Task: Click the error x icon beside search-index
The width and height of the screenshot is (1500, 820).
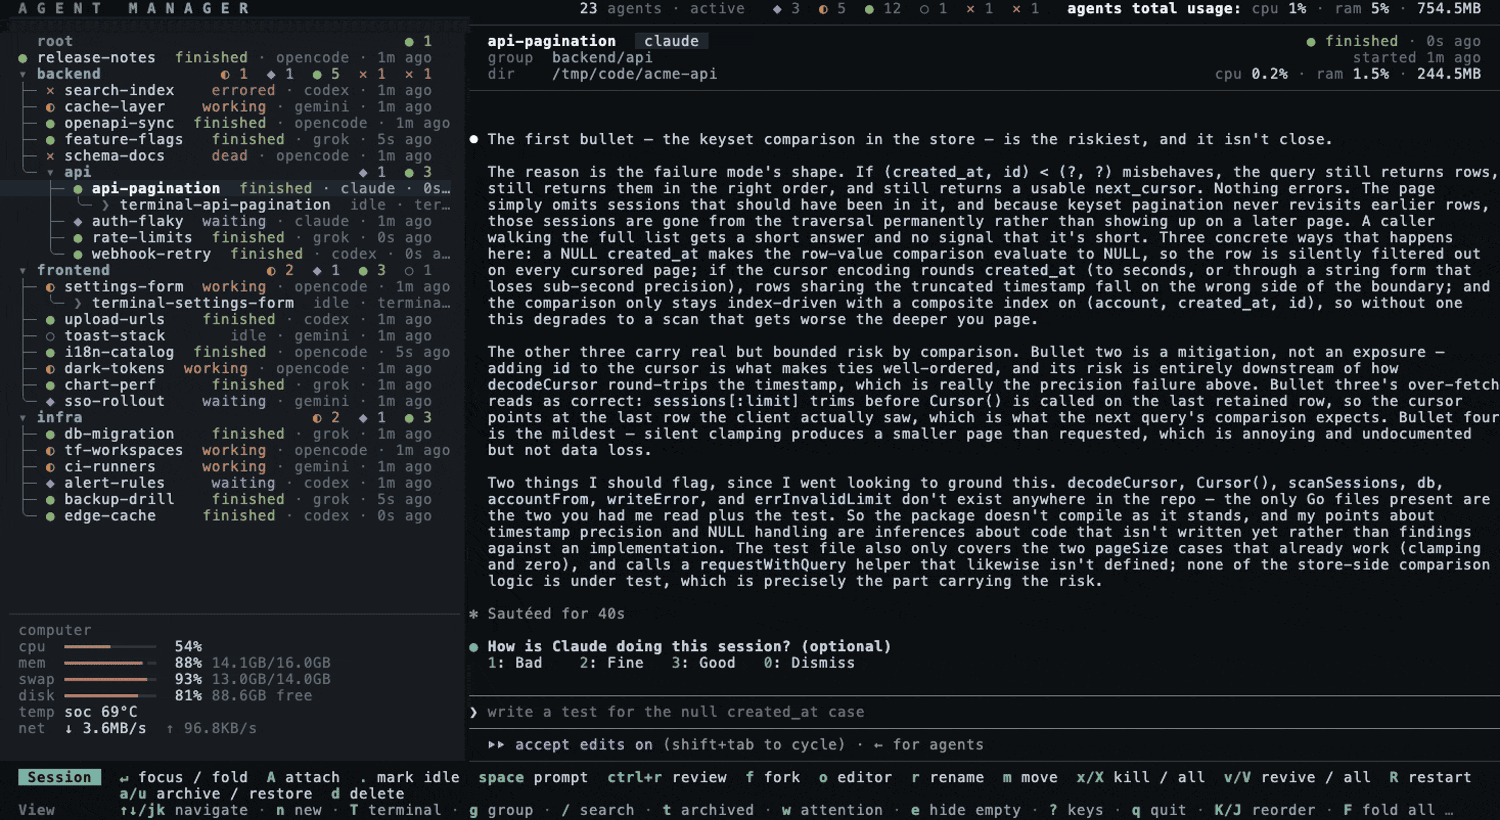Action: 50,91
